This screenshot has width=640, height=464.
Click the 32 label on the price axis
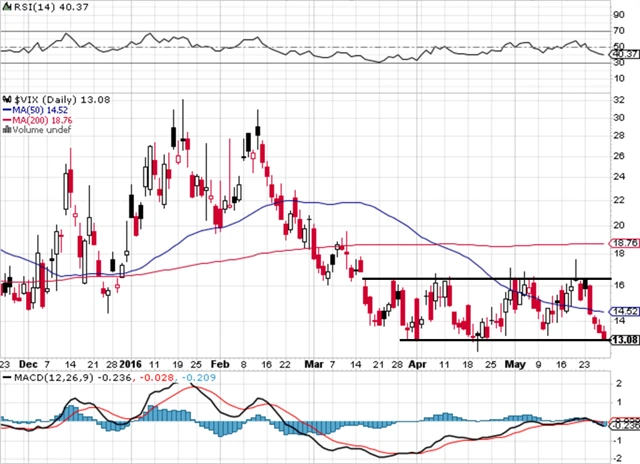pos(618,99)
